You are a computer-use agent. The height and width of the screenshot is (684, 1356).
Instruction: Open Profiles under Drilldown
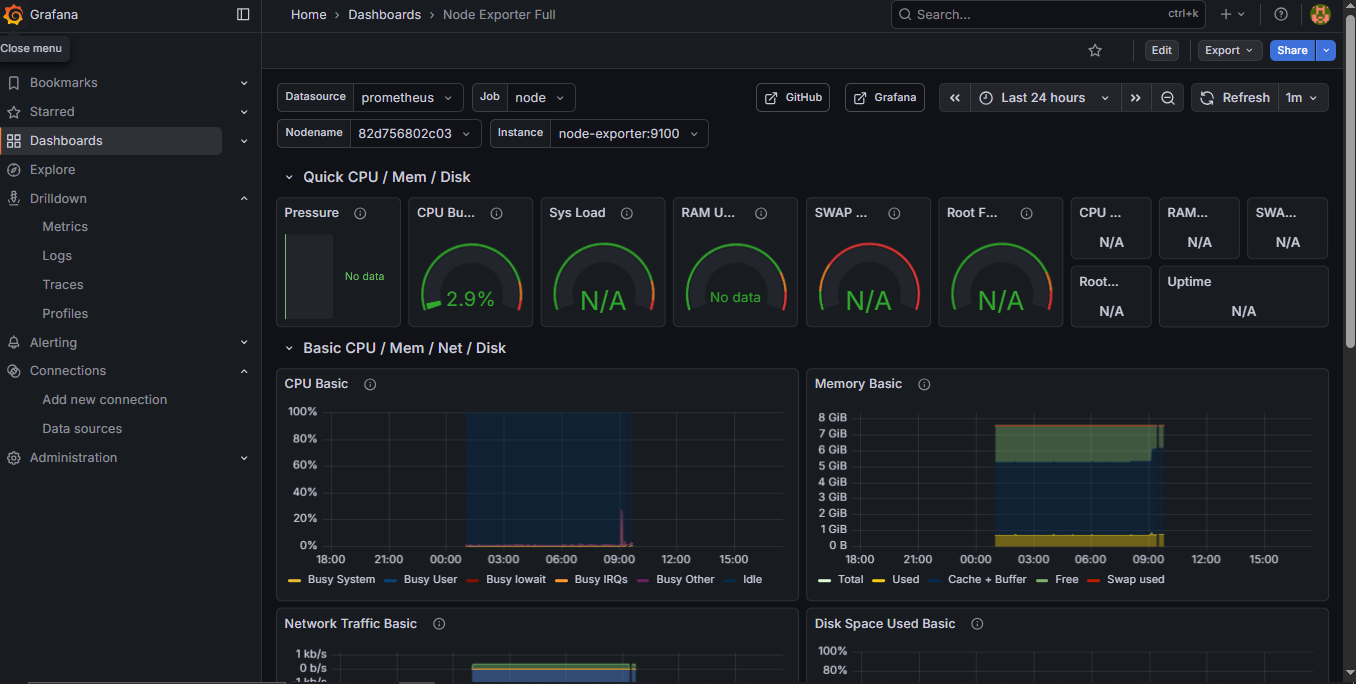(65, 314)
